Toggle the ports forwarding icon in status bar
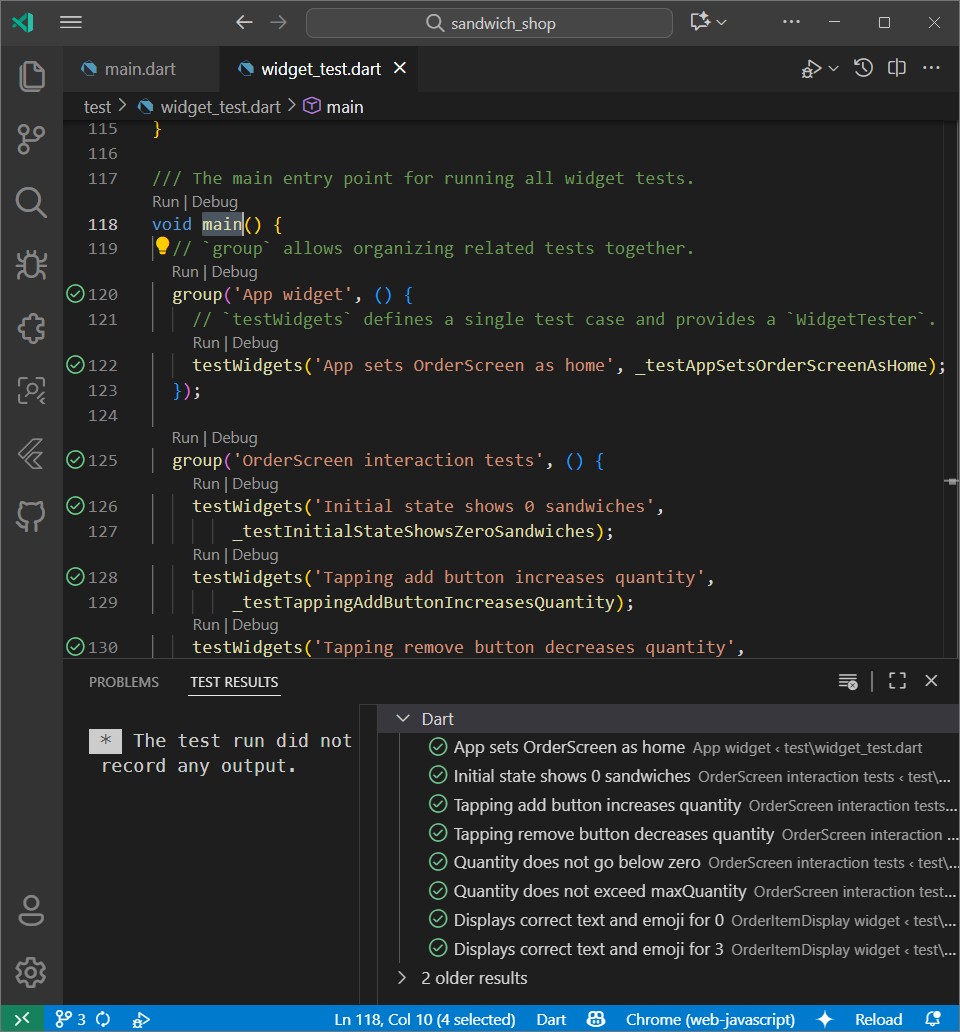This screenshot has height=1032, width=960. (141, 1019)
